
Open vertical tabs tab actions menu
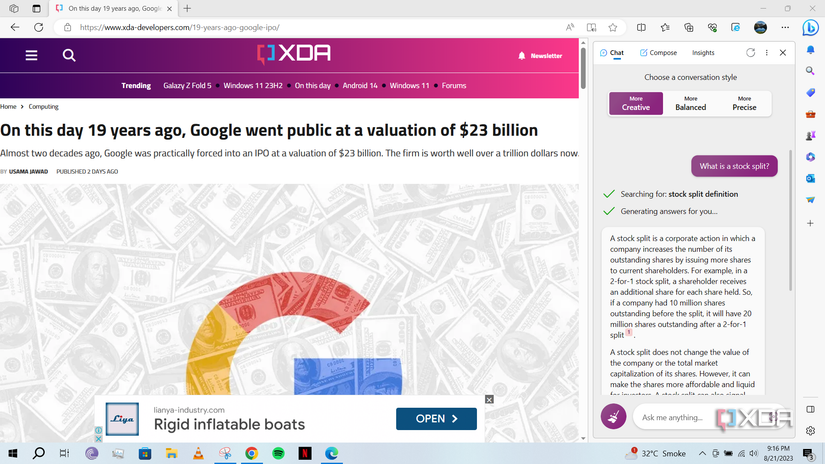[36, 8]
